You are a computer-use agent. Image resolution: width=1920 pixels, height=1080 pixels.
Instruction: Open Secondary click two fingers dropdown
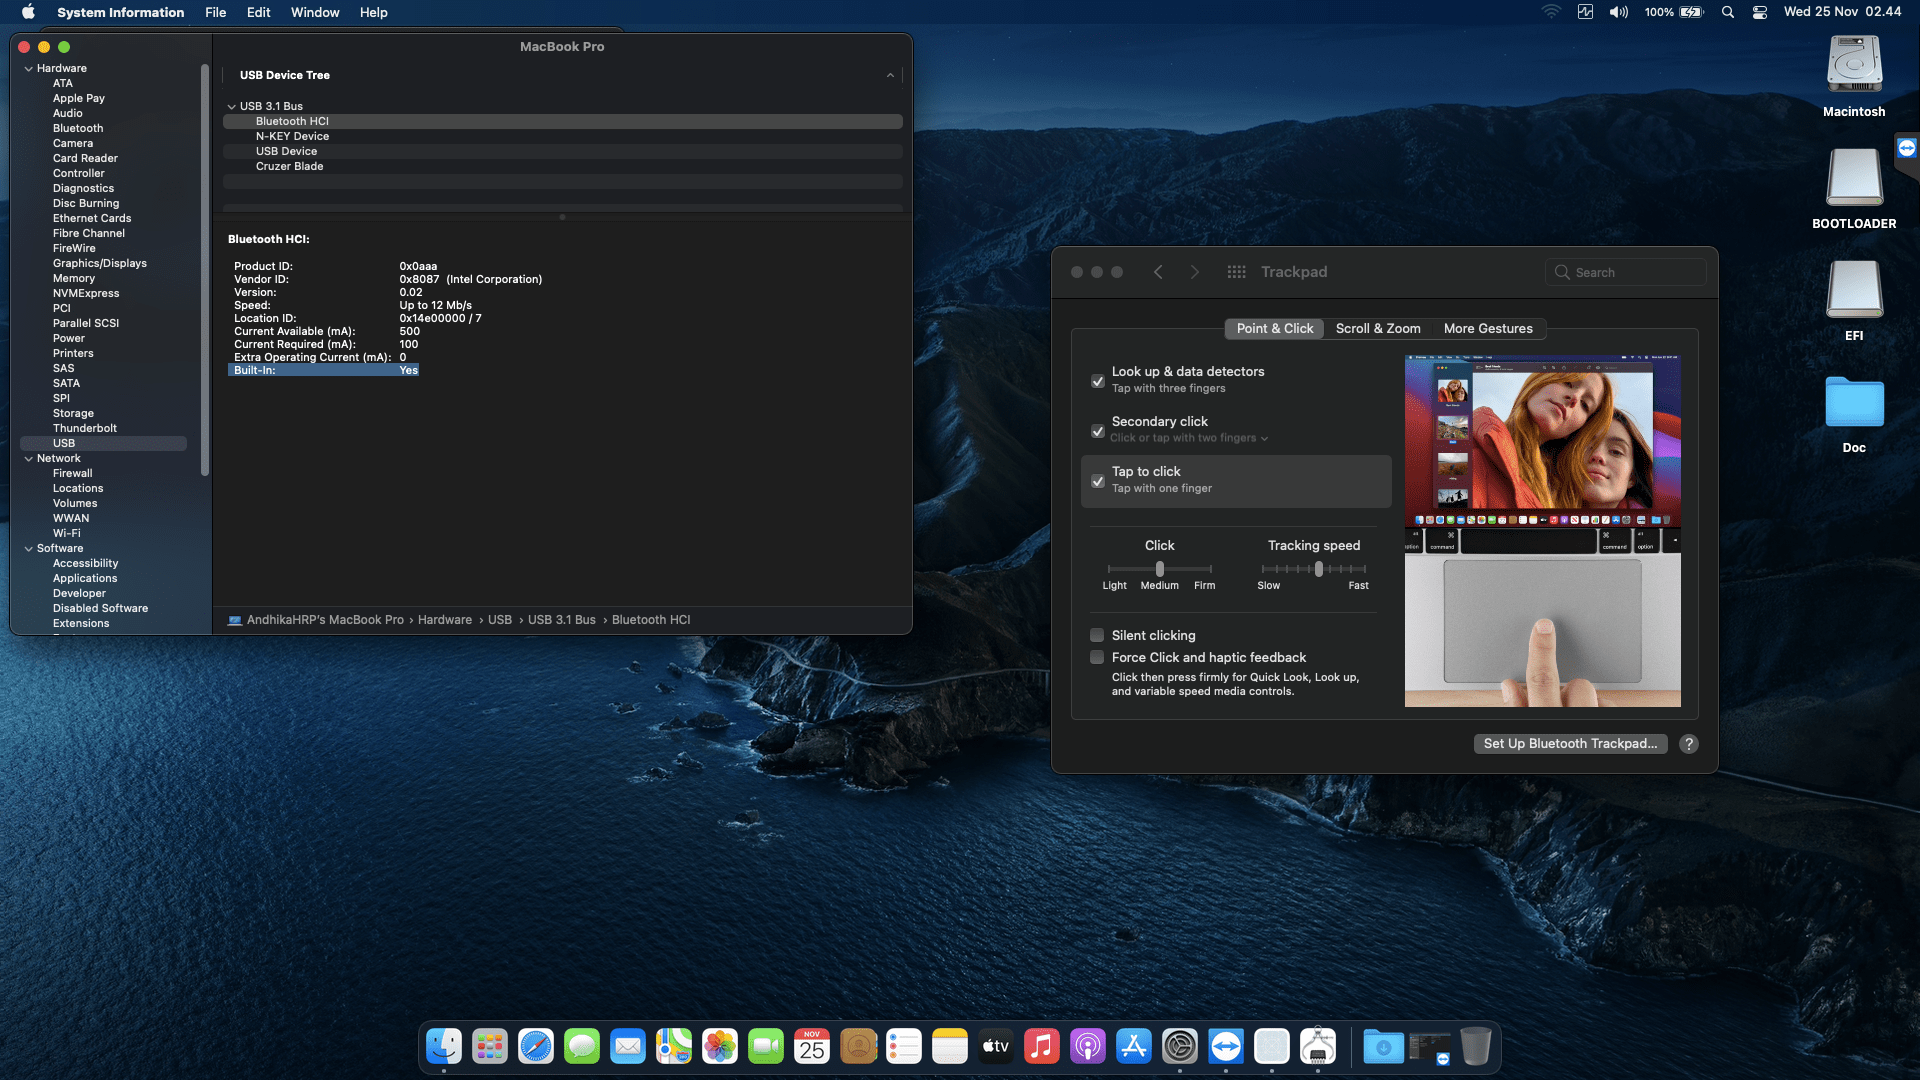1190,438
